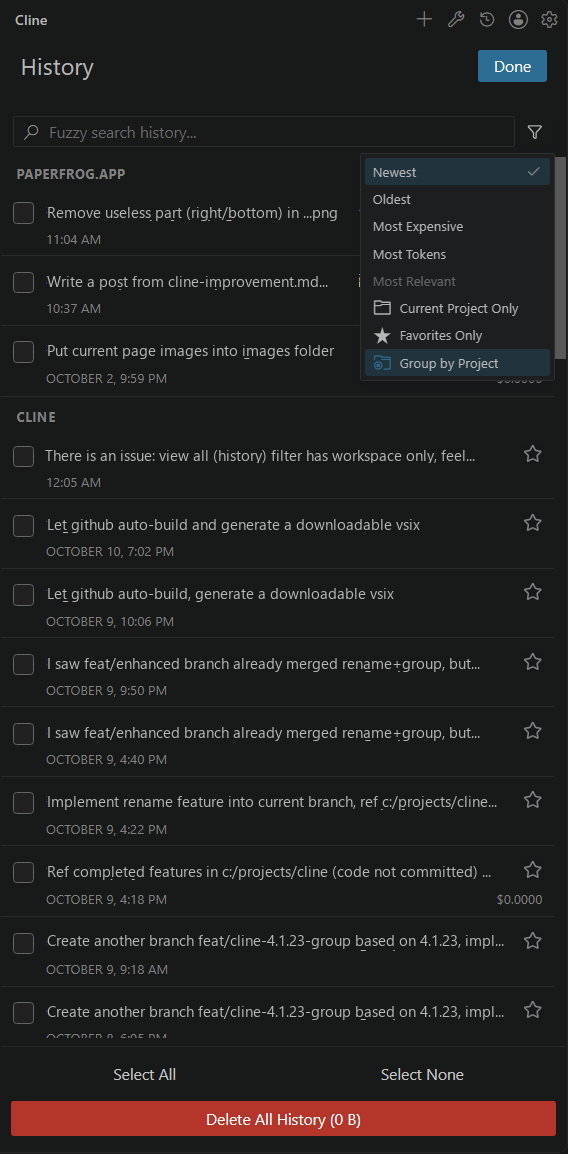Star the "Ref completed features" task
568x1154 pixels.
[533, 870]
